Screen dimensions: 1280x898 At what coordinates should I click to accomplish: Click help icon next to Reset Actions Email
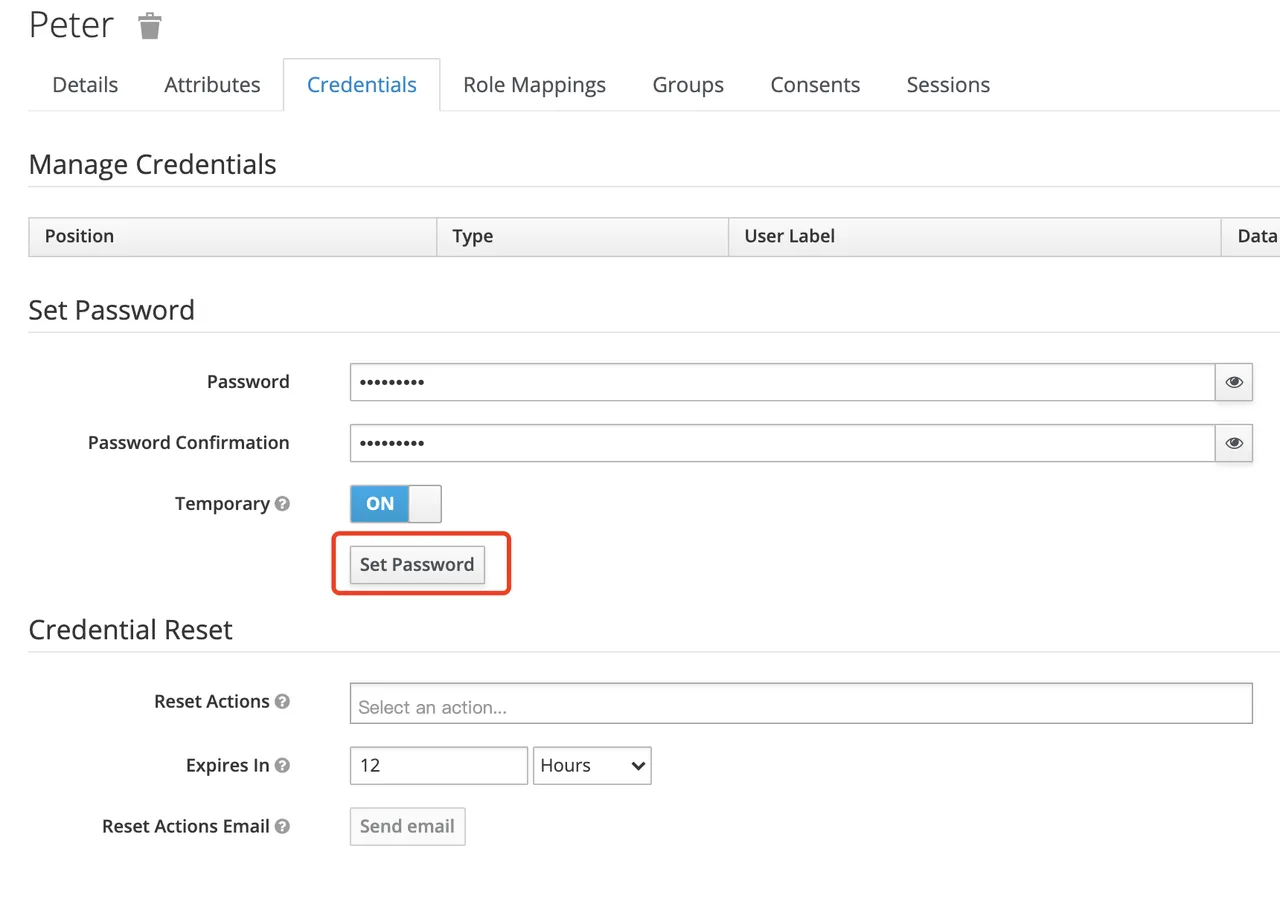(x=282, y=827)
